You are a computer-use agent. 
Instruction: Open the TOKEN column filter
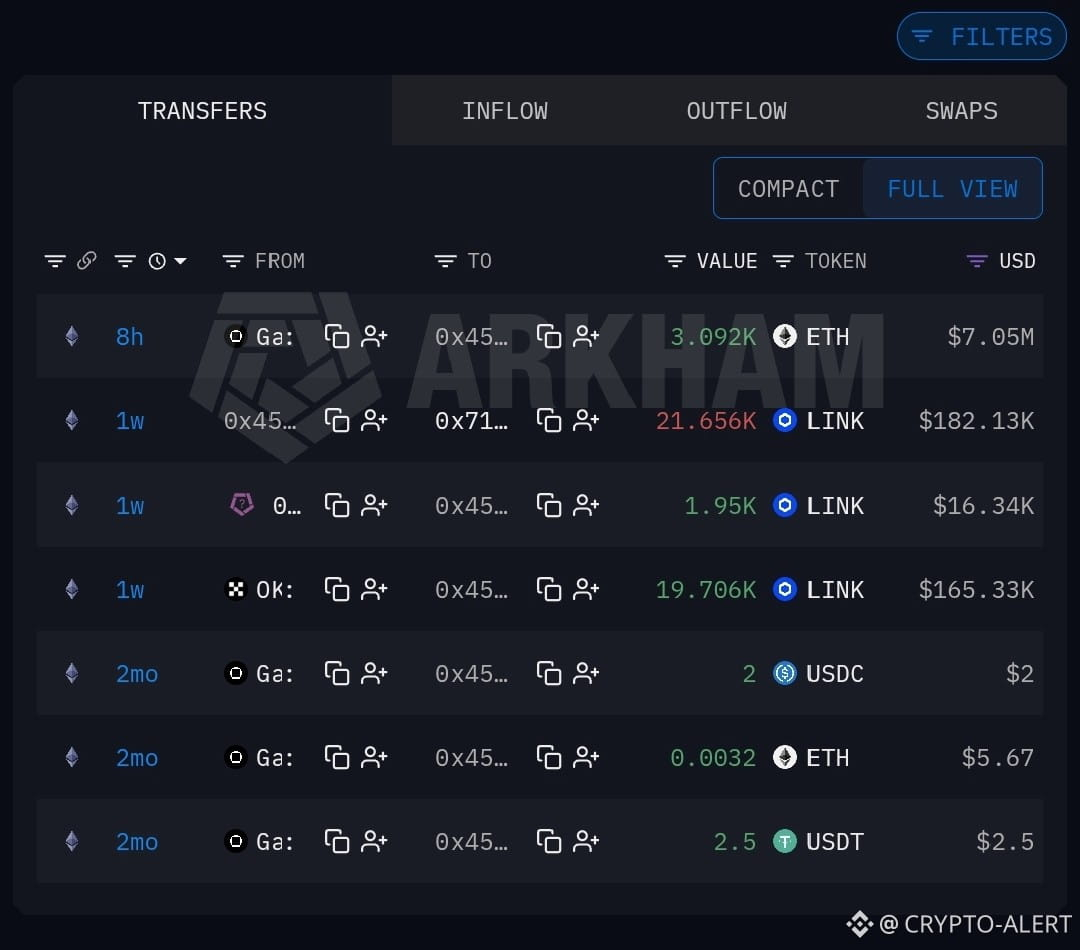click(x=783, y=261)
